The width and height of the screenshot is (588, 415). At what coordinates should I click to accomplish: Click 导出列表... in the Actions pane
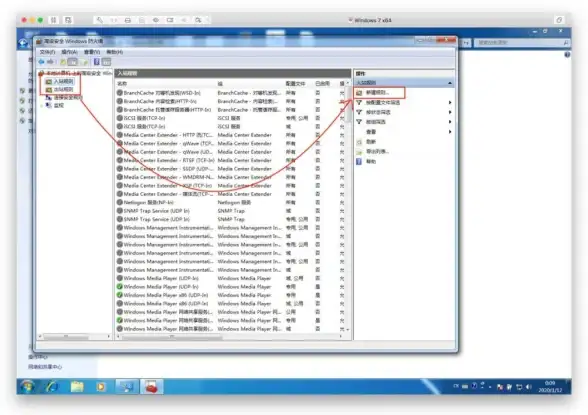click(x=377, y=151)
